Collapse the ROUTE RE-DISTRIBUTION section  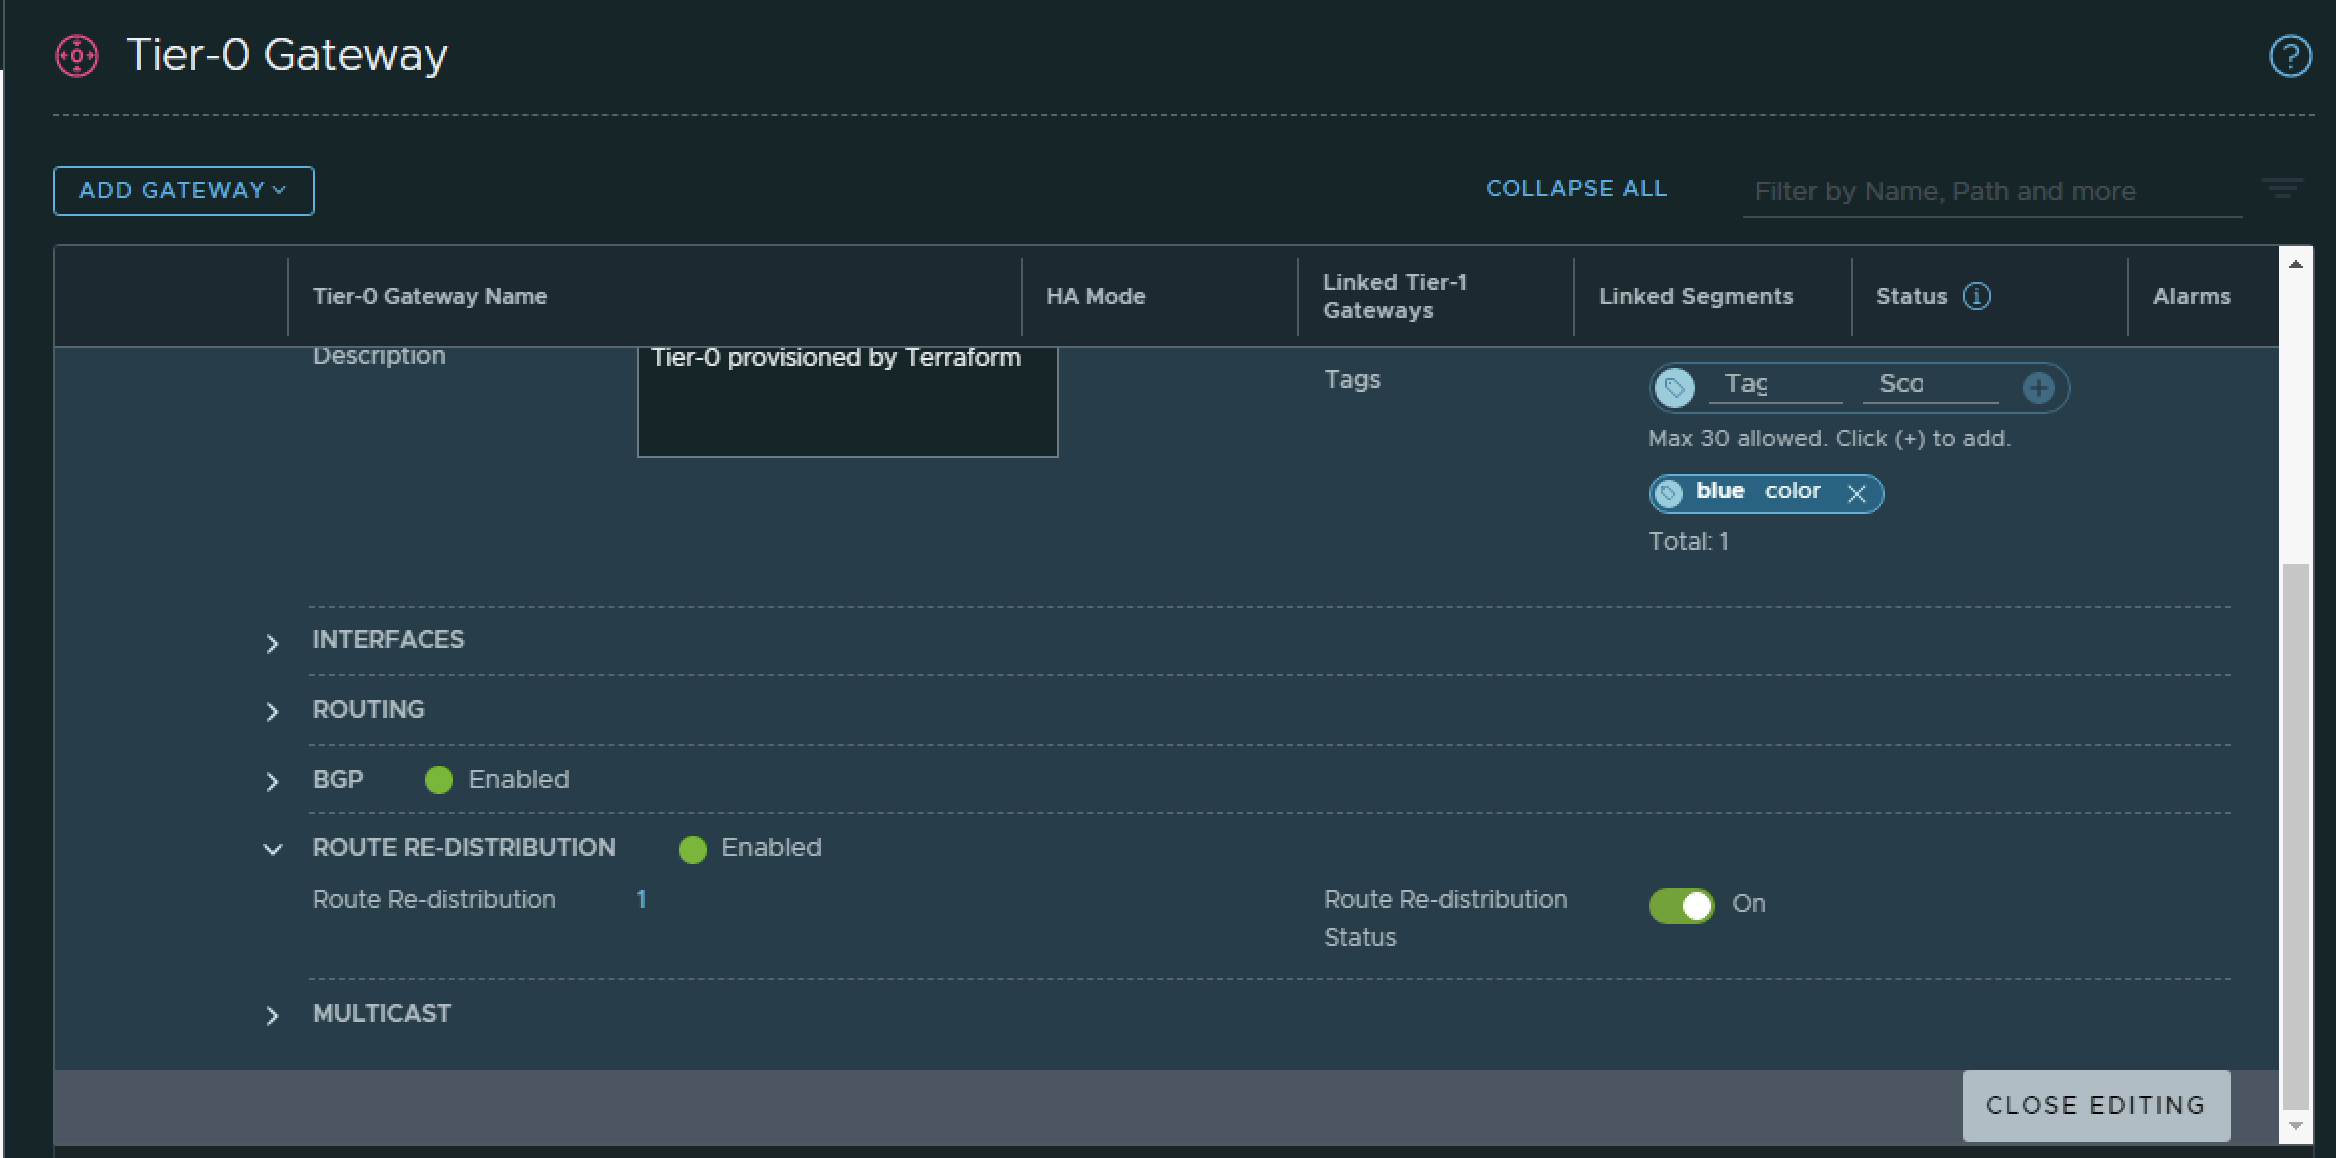(272, 849)
